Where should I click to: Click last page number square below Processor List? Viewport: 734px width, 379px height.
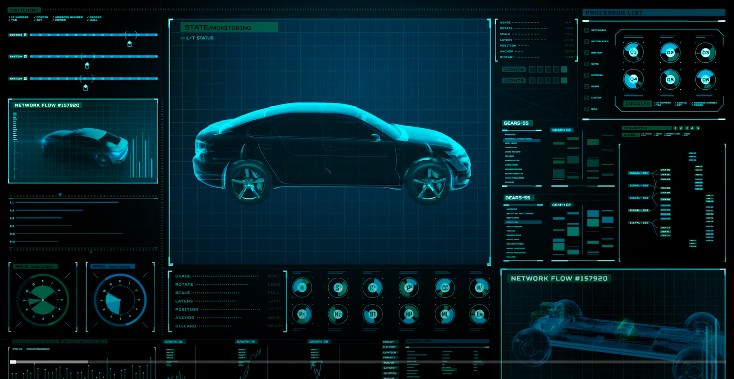[698, 128]
